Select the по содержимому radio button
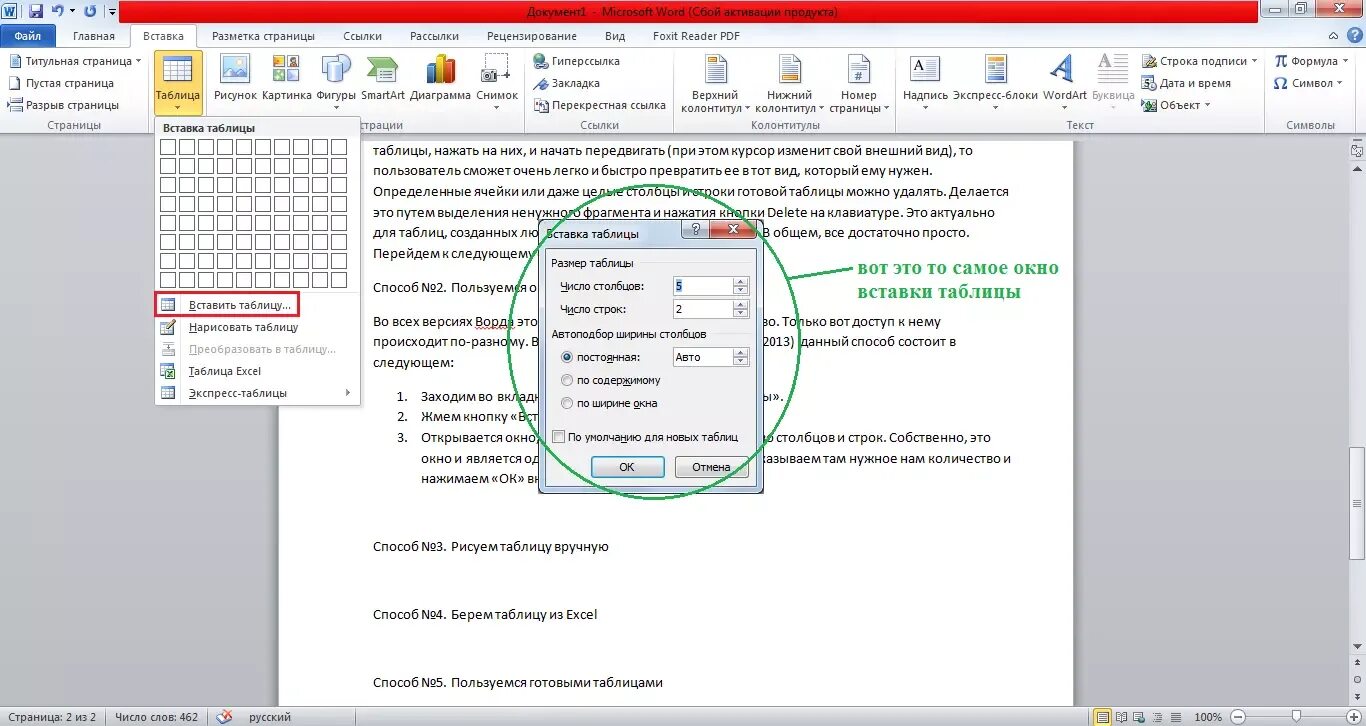 (568, 380)
